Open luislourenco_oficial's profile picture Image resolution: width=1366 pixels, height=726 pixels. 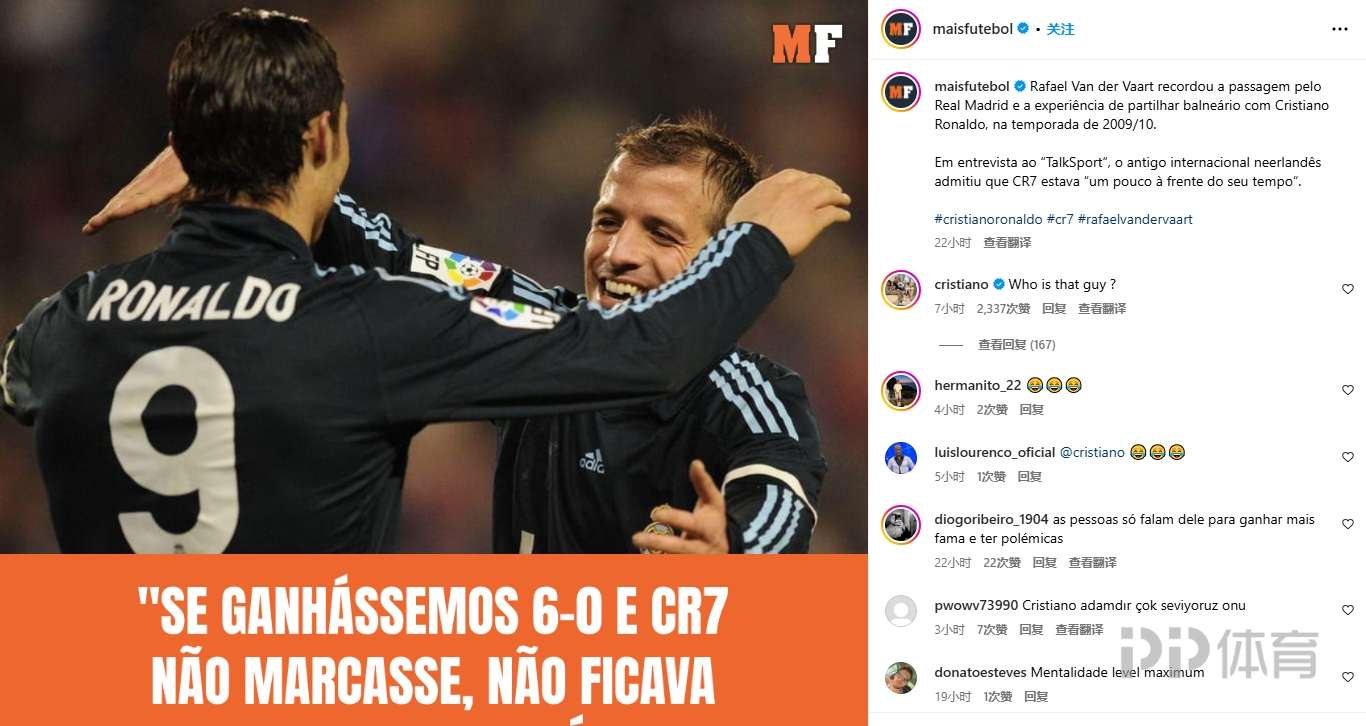901,458
